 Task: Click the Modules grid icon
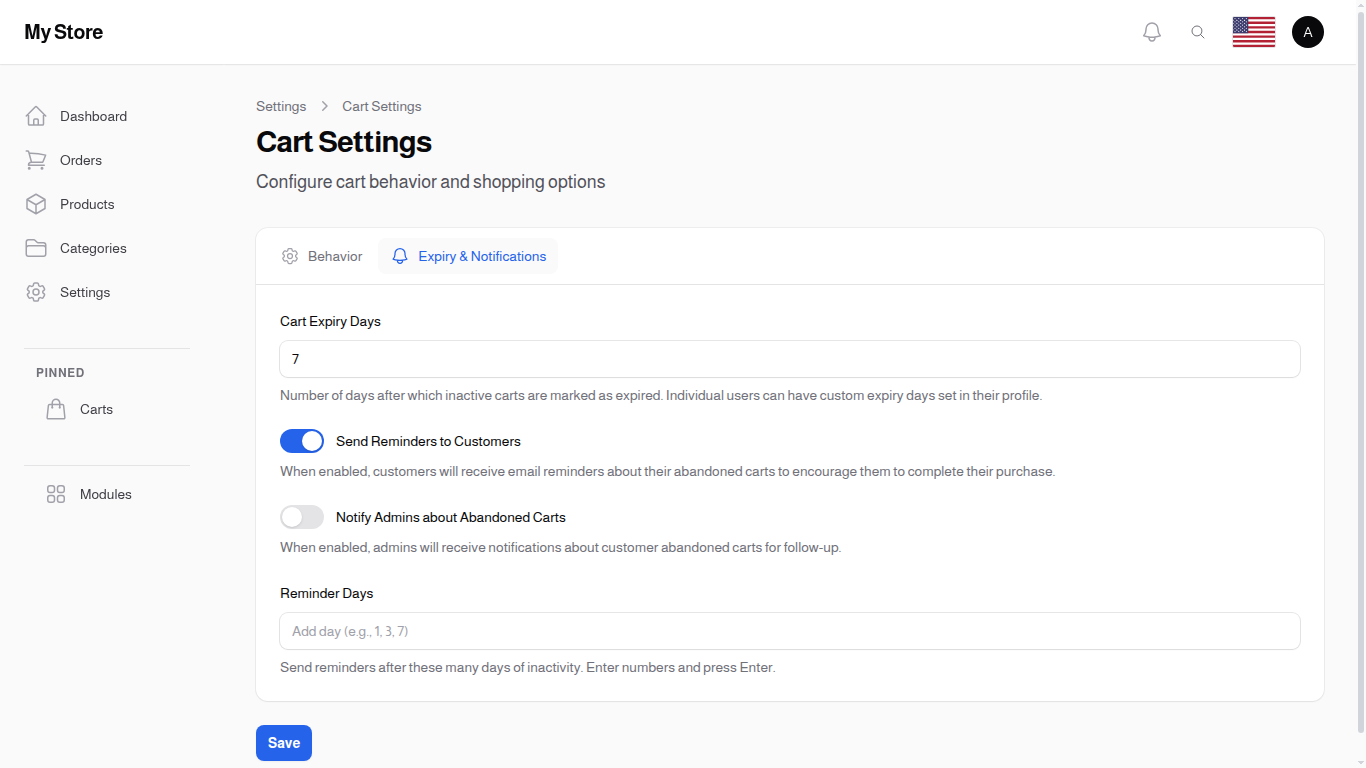coord(56,493)
